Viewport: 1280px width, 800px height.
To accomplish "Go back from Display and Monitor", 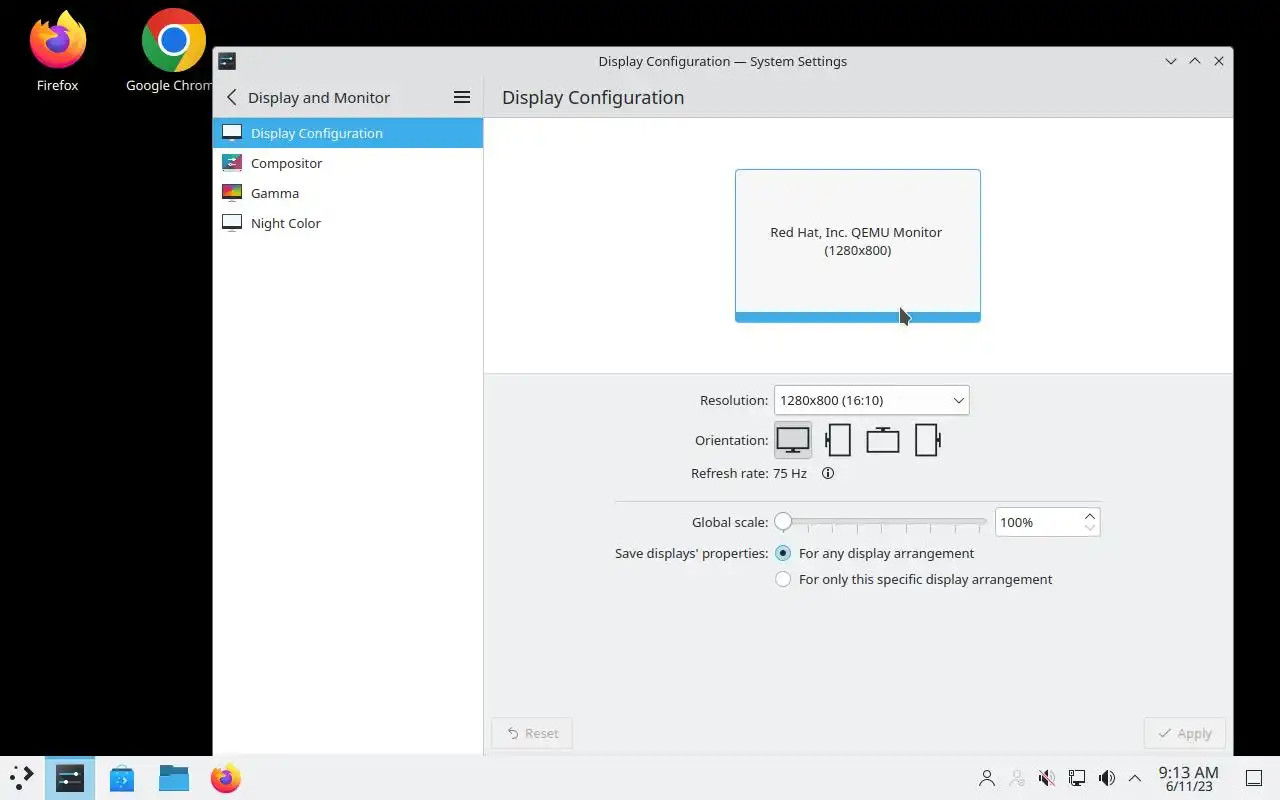I will (232, 97).
